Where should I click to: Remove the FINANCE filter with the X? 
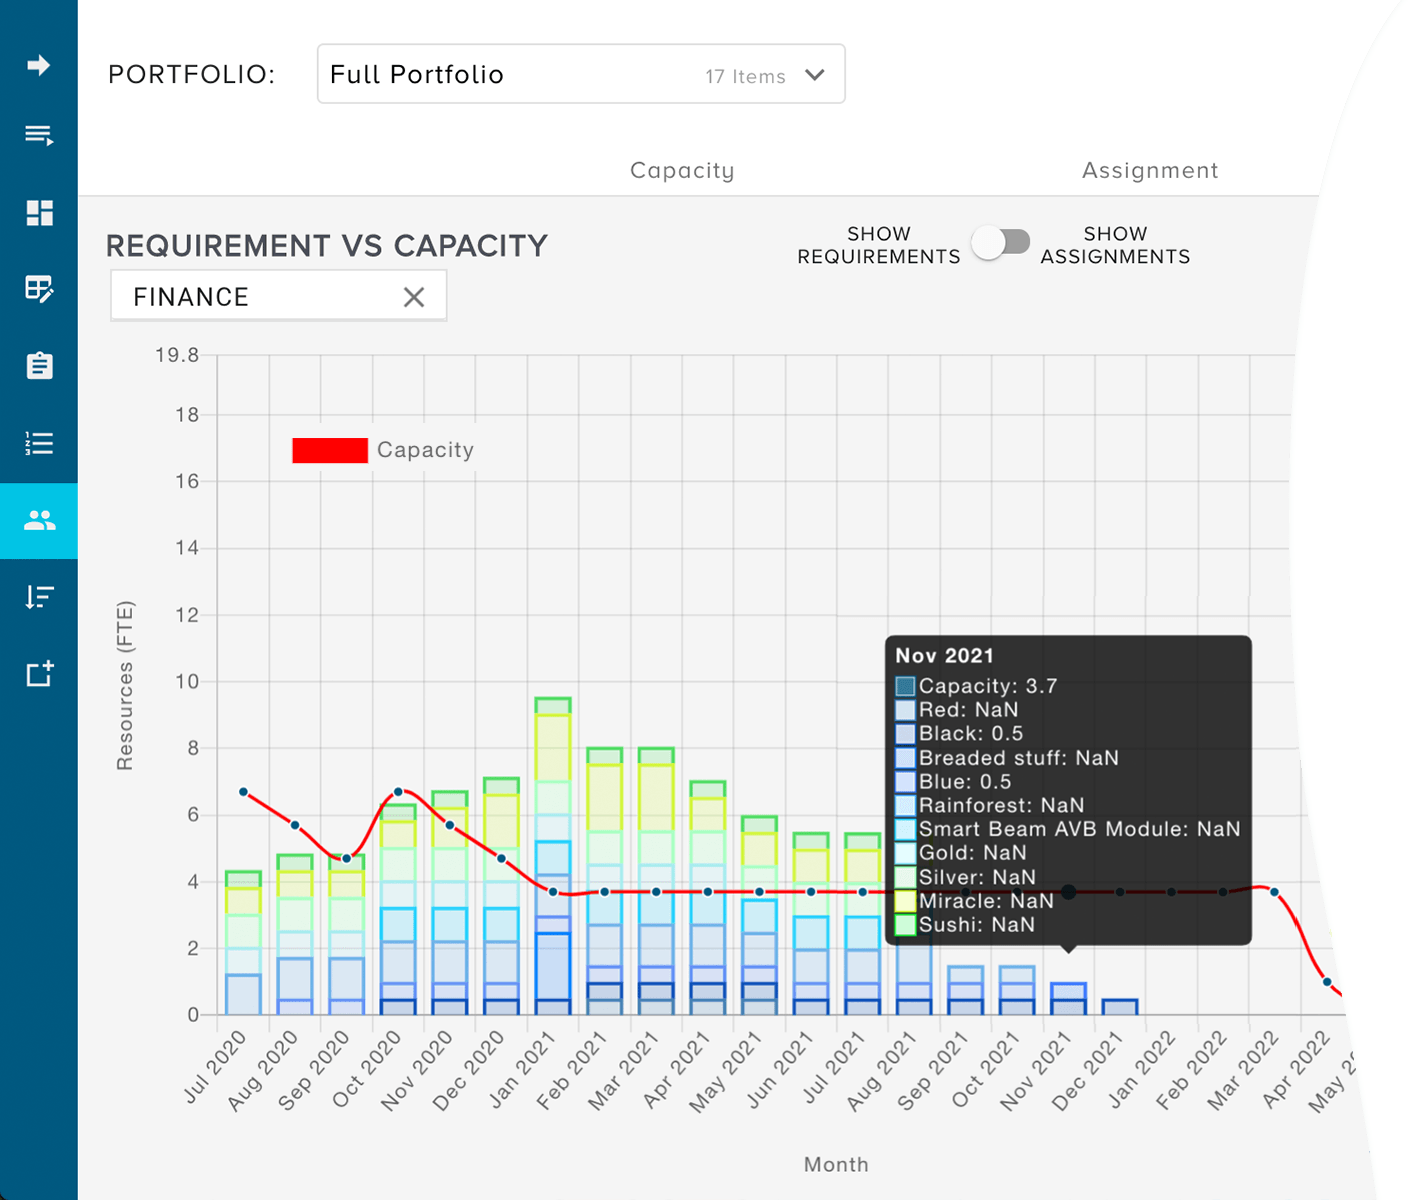(414, 296)
